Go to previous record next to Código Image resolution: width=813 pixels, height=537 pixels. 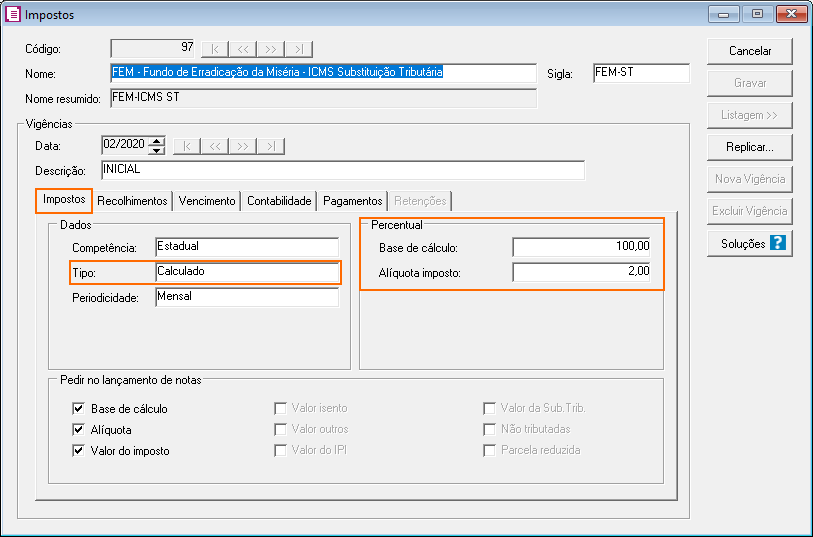tap(243, 49)
